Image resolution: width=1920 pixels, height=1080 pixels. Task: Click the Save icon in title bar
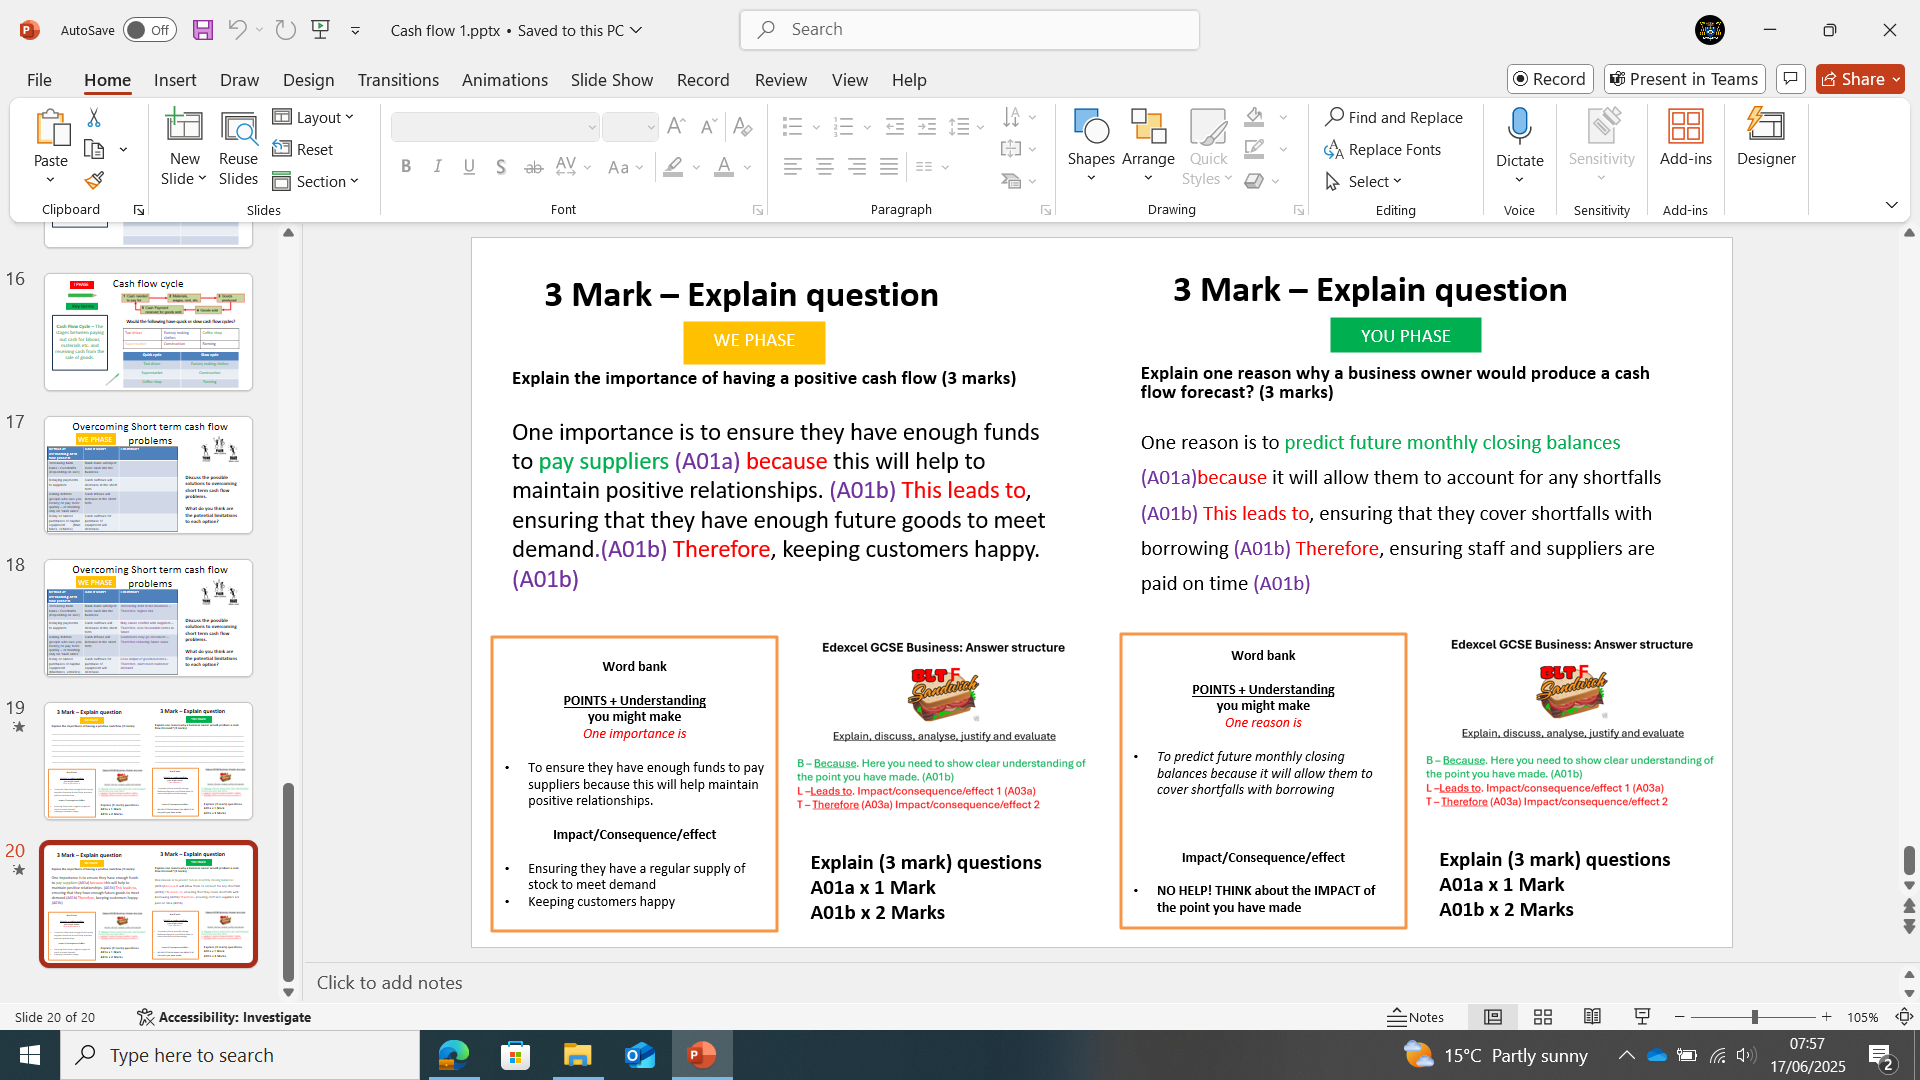coord(203,30)
